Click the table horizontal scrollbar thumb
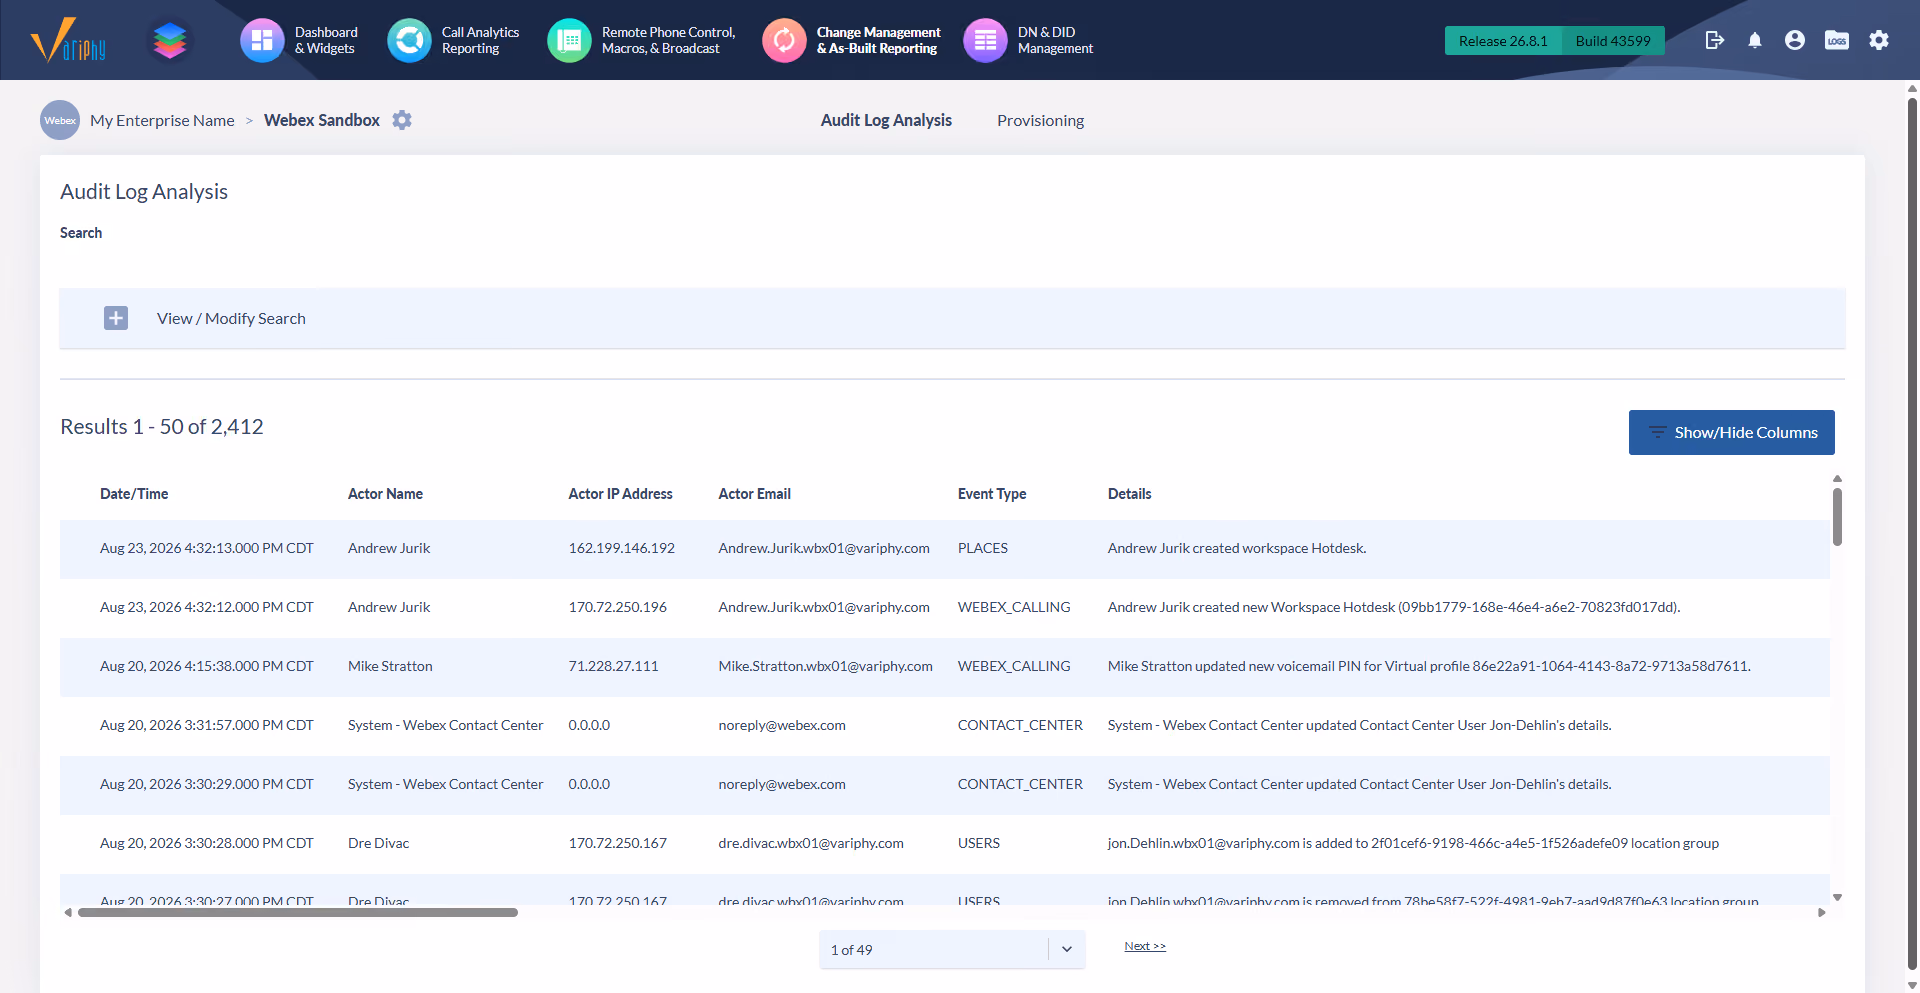1920x993 pixels. click(298, 912)
